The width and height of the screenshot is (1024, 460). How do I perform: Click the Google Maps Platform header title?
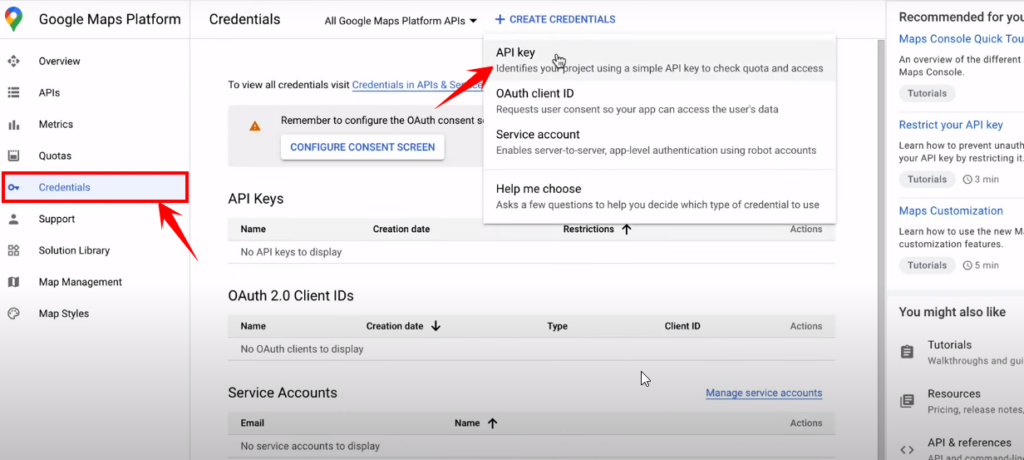pyautogui.click(x=109, y=20)
